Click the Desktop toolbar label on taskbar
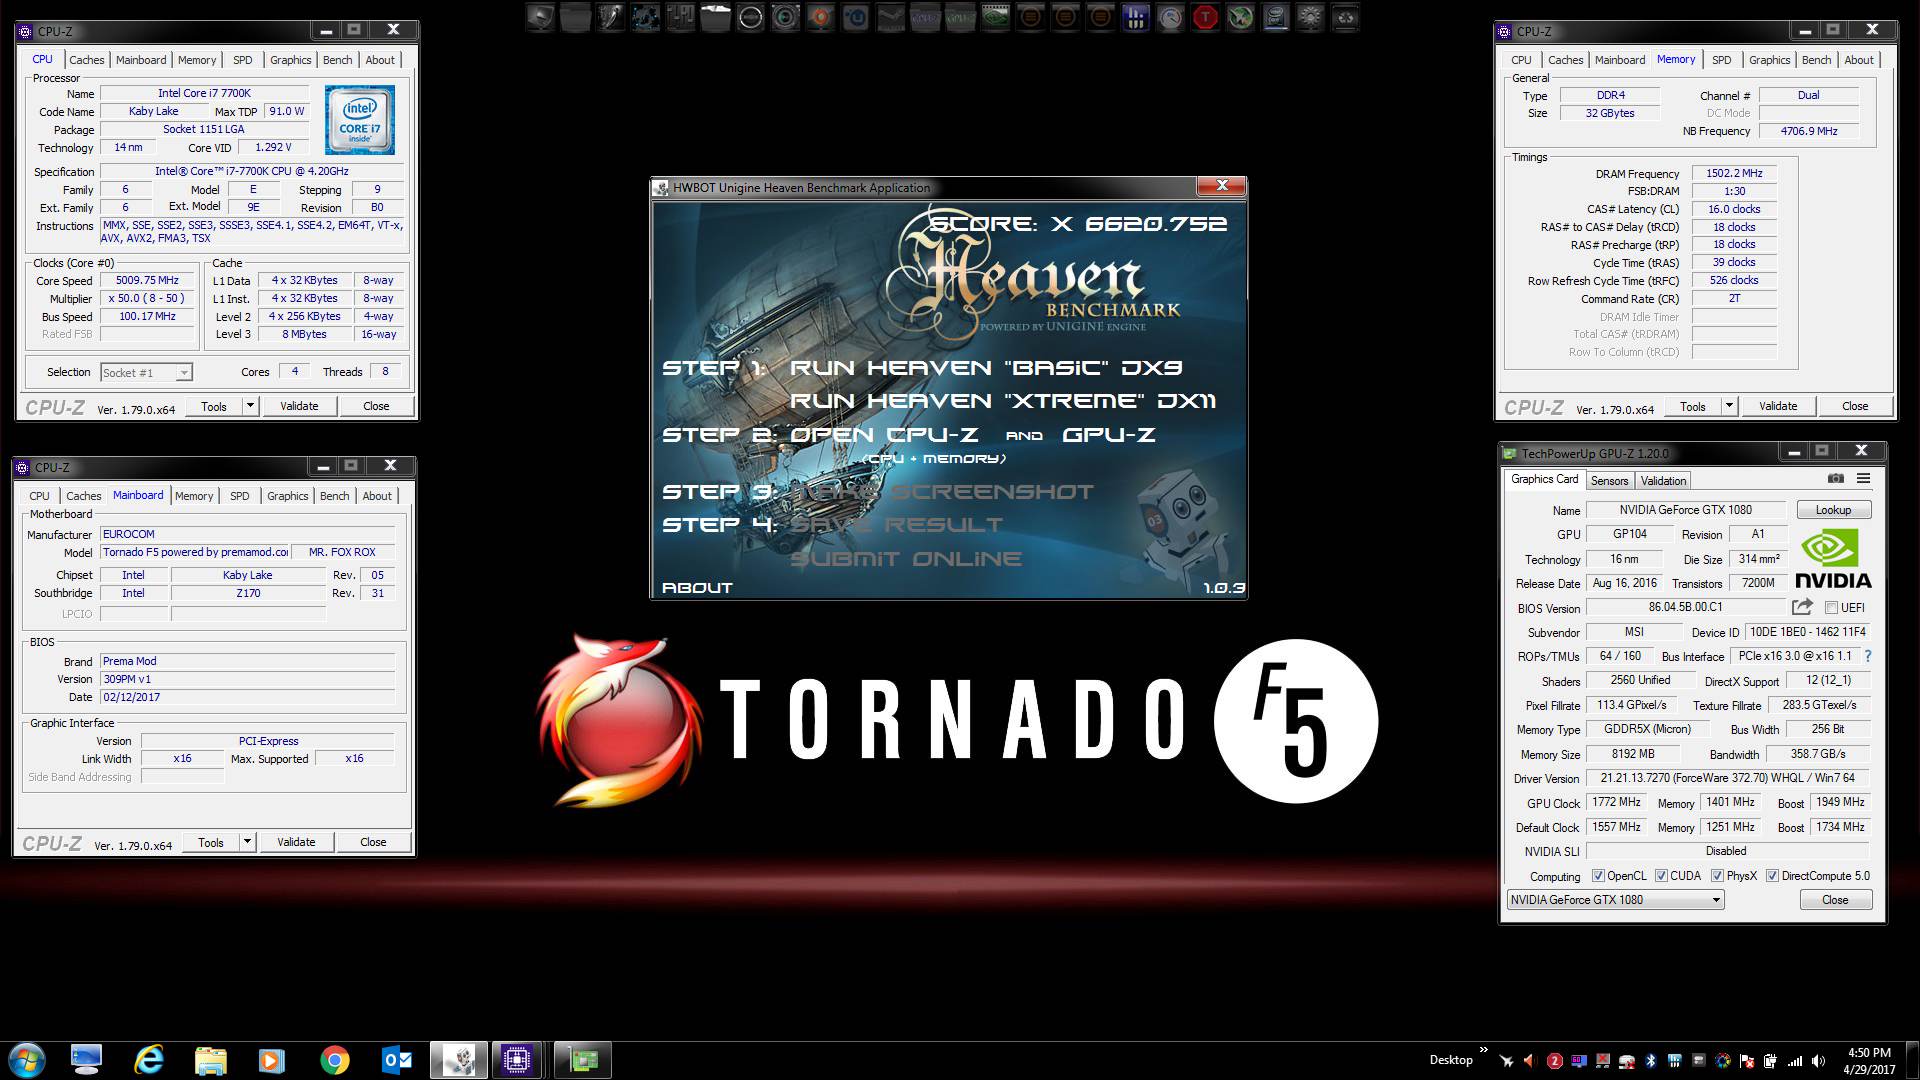The width and height of the screenshot is (1920, 1080). coord(1451,1060)
